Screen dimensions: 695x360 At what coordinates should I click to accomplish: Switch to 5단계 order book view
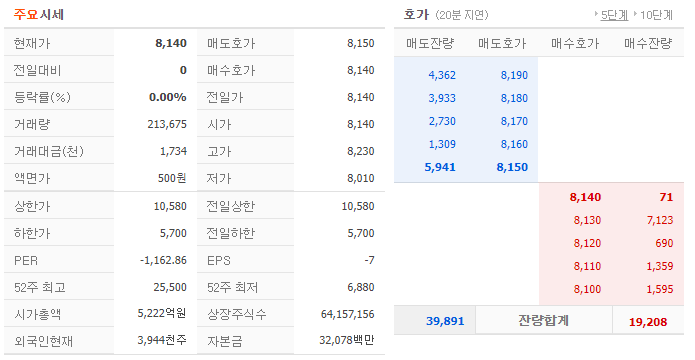pos(614,16)
